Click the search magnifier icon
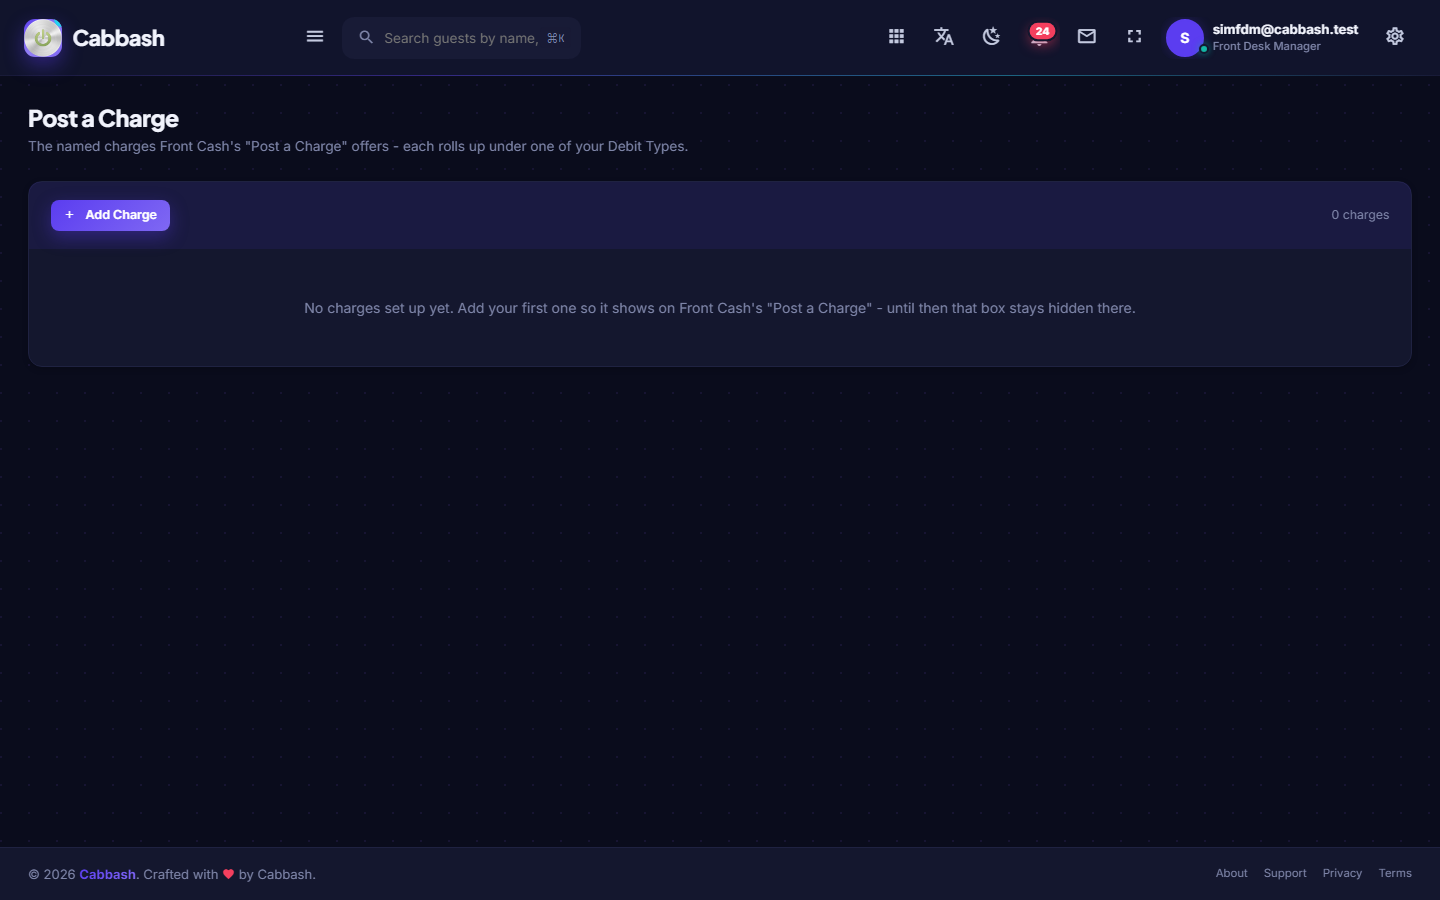 [366, 37]
